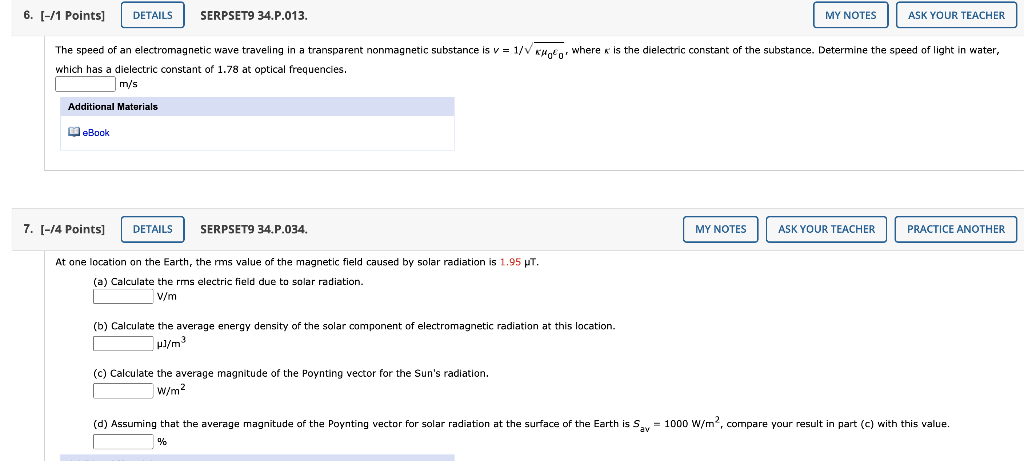1024x461 pixels.
Task: Focus the W/m² Poynting vector field
Action: pos(123,391)
